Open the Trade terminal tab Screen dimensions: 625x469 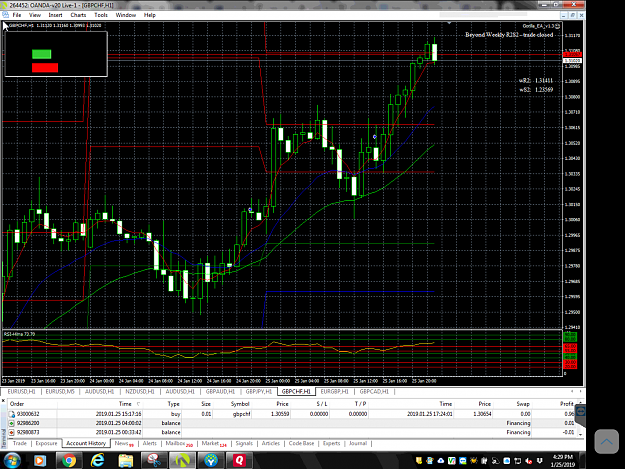coord(20,443)
